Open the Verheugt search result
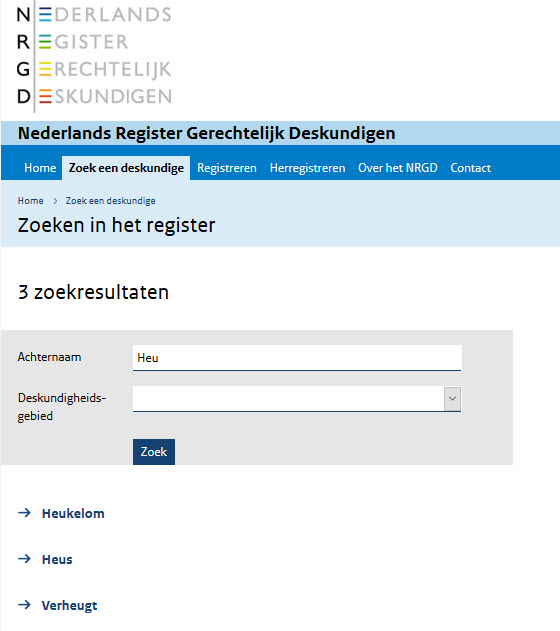The width and height of the screenshot is (560, 631). 69,605
